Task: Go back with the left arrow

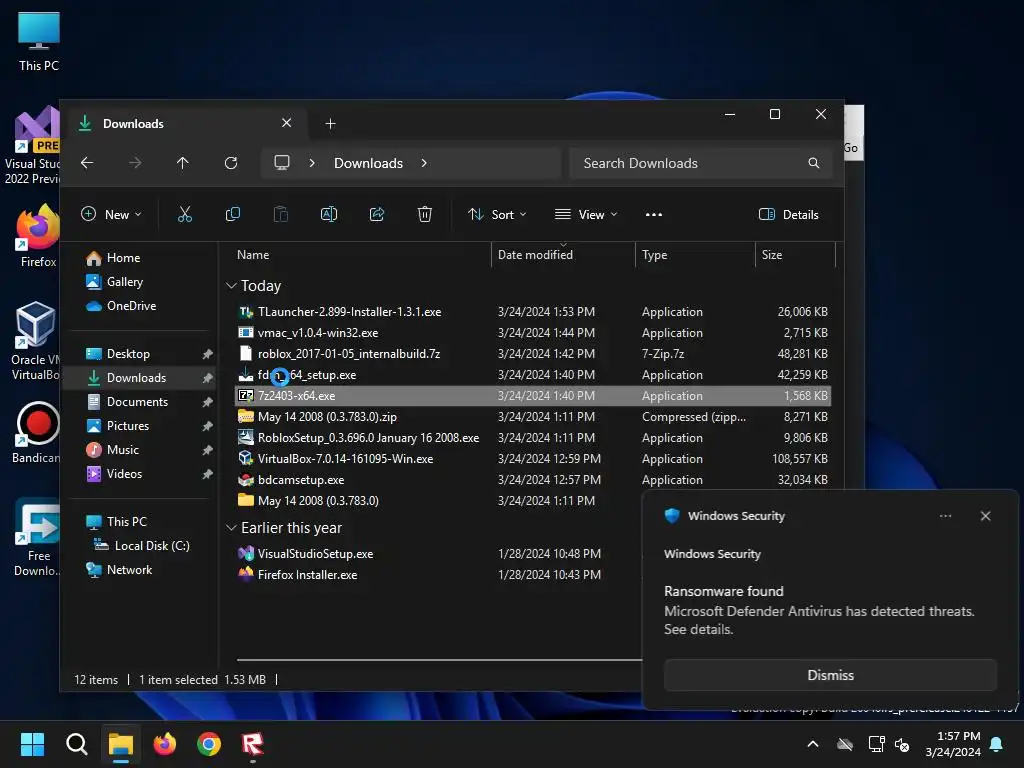Action: (x=87, y=163)
